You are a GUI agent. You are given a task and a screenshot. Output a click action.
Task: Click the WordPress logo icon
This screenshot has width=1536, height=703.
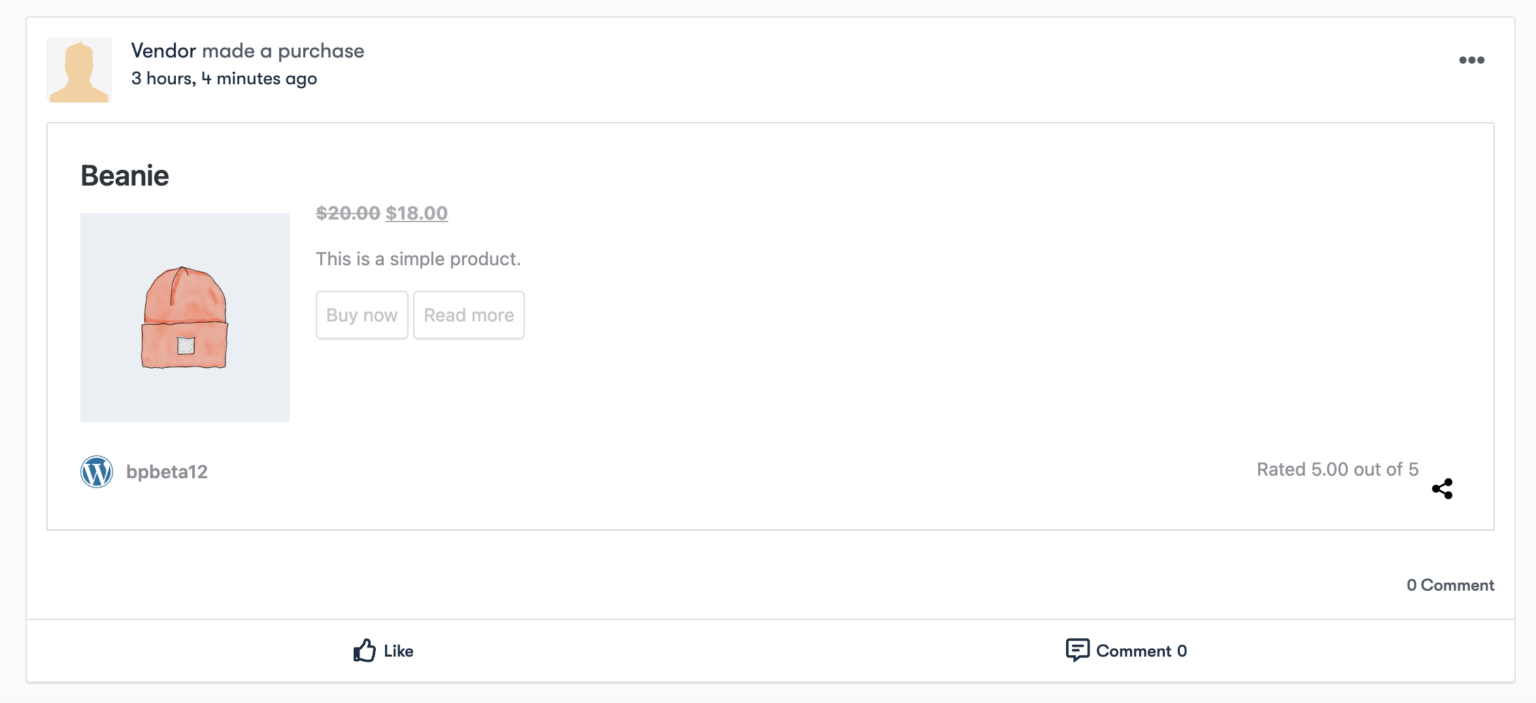[97, 472]
